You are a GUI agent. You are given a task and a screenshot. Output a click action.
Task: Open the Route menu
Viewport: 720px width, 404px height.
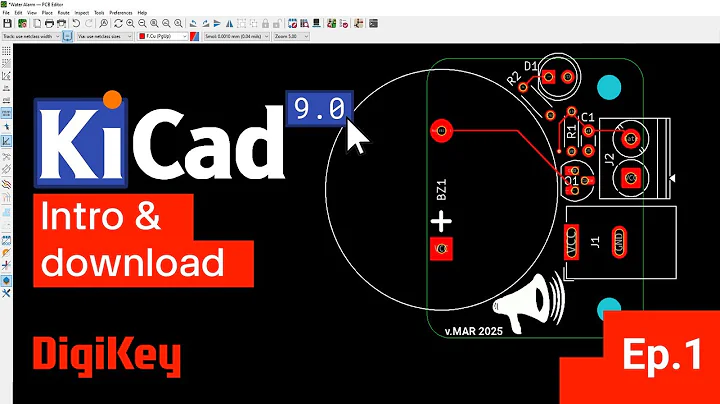(x=63, y=13)
